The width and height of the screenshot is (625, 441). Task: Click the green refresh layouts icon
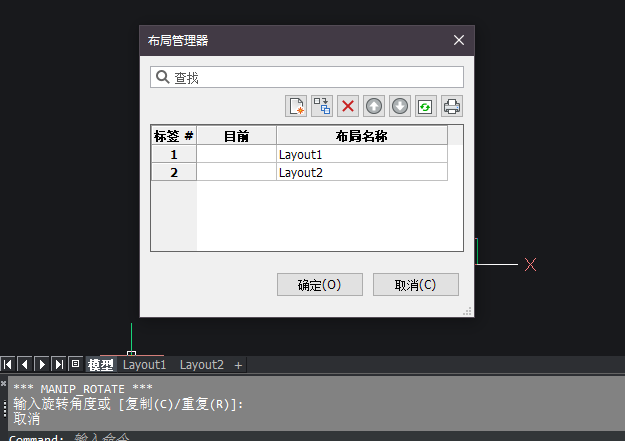pyautogui.click(x=426, y=106)
